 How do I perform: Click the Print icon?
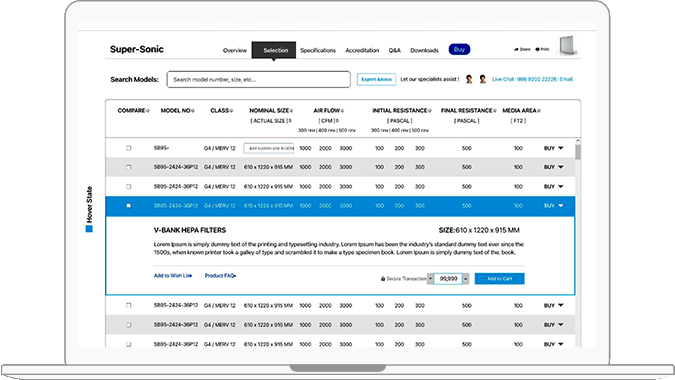tap(537, 49)
